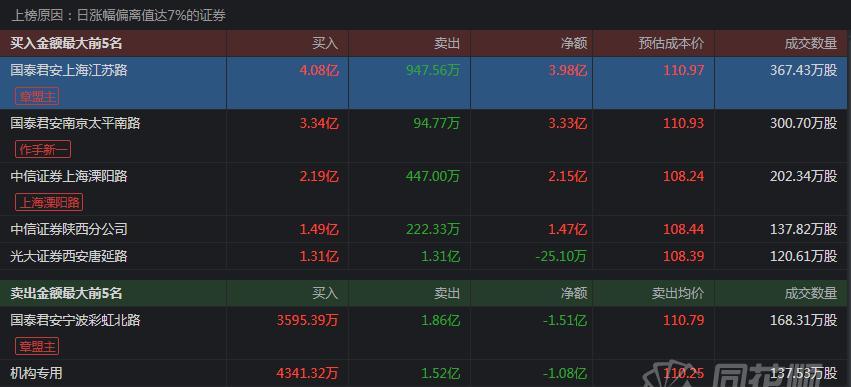This screenshot has width=851, height=387.
Task: Click estimated cost 110.93
Action: click(x=684, y=123)
